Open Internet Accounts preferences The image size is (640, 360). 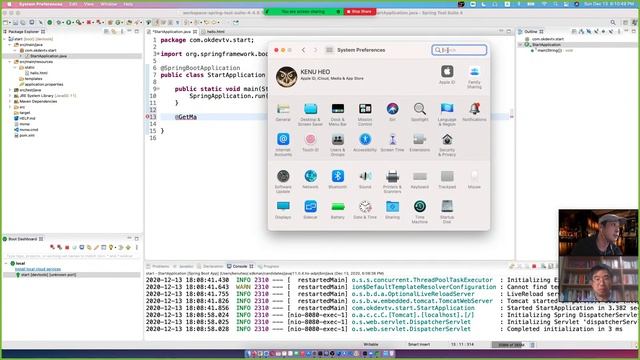tap(283, 144)
